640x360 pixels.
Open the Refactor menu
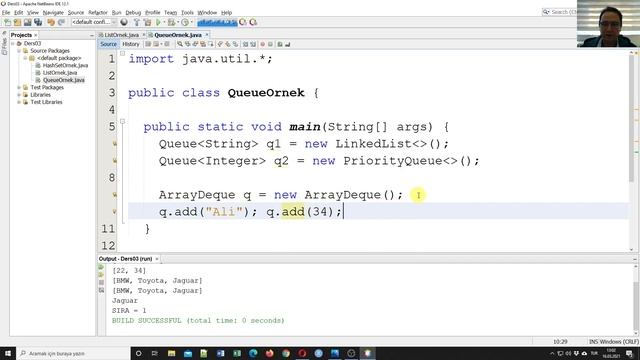point(98,13)
